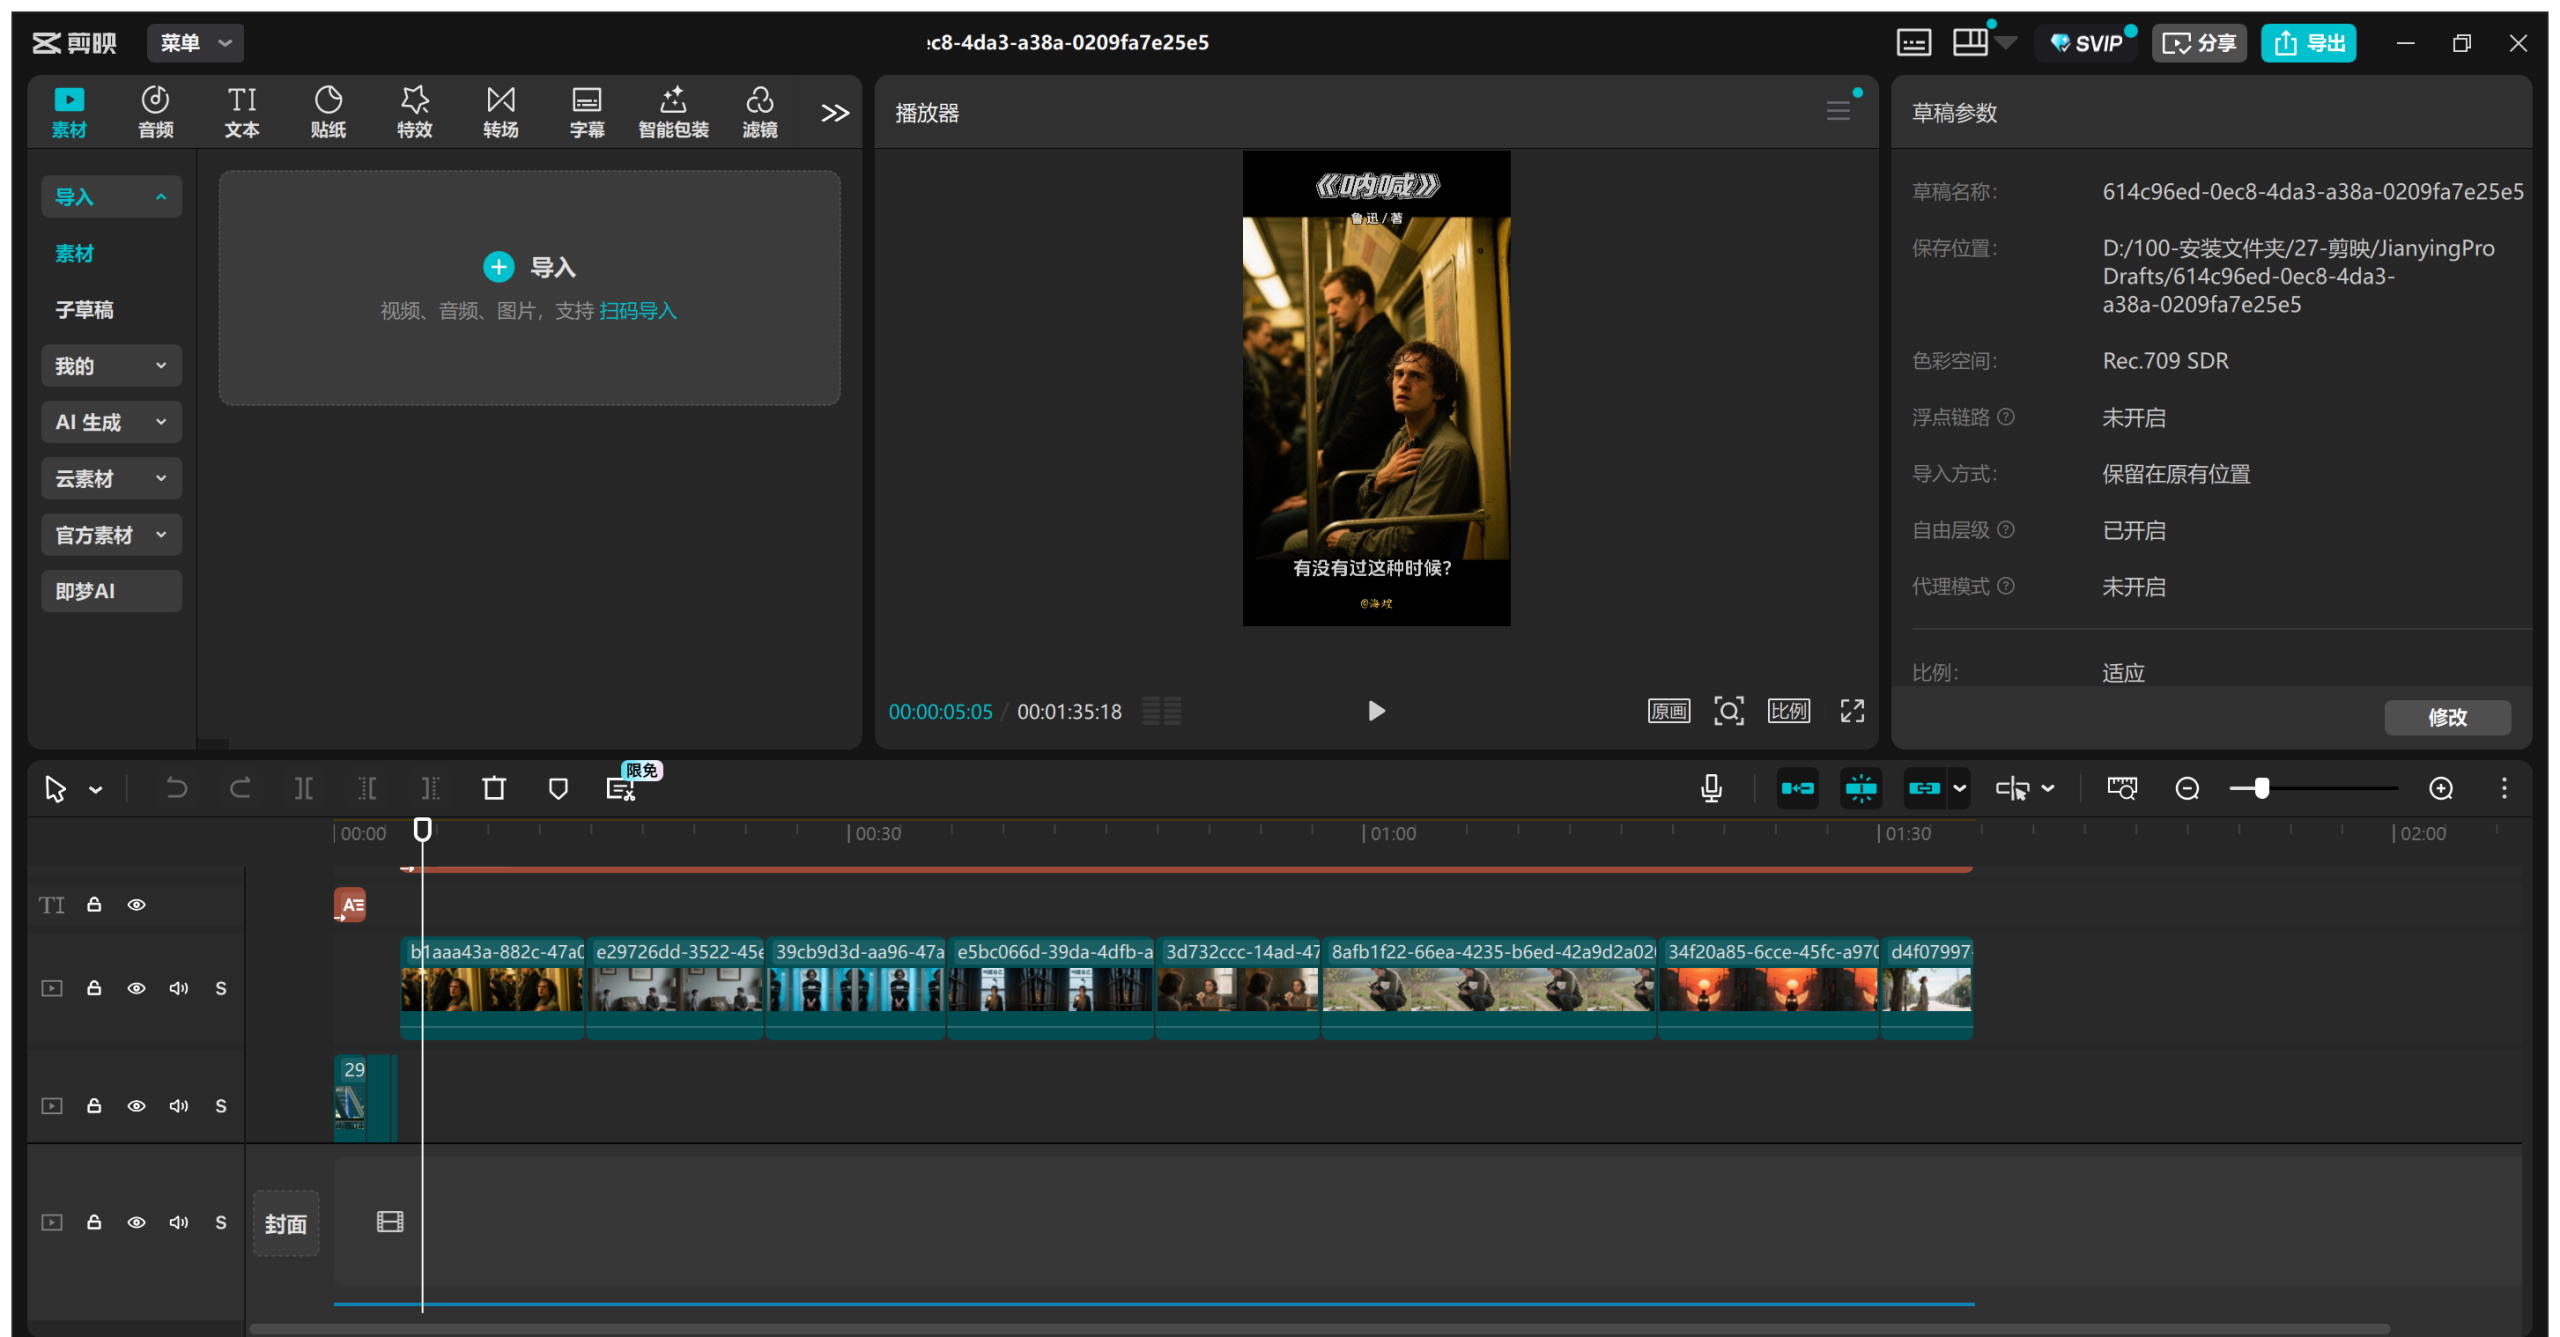2560x1337 pixels.
Task: Open the 菜单 dropdown menu
Action: (x=195, y=43)
